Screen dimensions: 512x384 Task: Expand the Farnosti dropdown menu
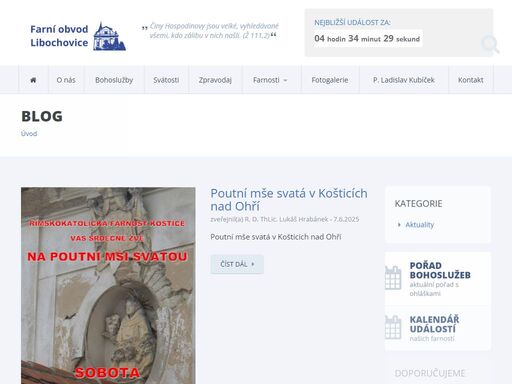pyautogui.click(x=270, y=80)
